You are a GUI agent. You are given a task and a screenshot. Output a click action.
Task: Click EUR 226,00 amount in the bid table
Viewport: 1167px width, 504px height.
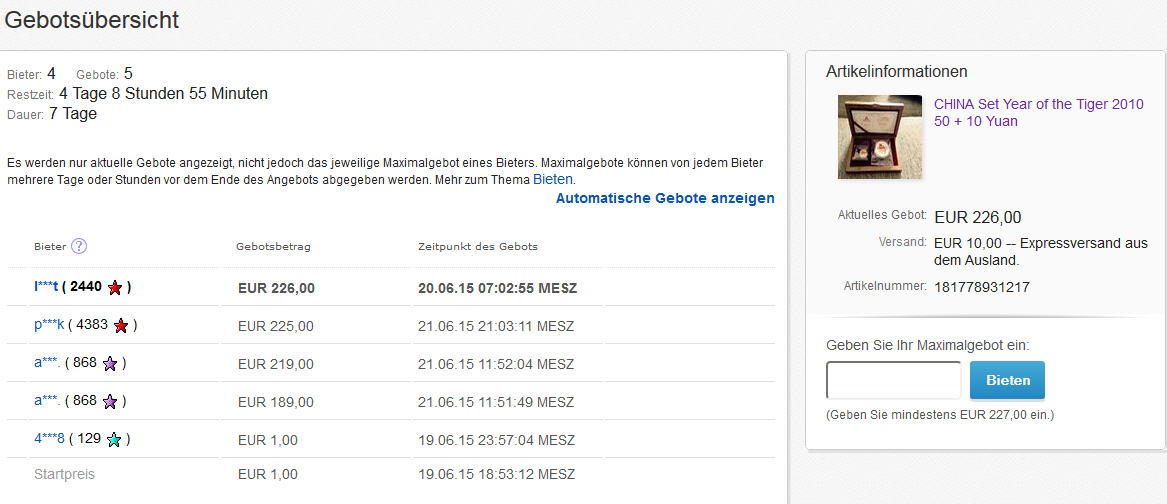[276, 288]
